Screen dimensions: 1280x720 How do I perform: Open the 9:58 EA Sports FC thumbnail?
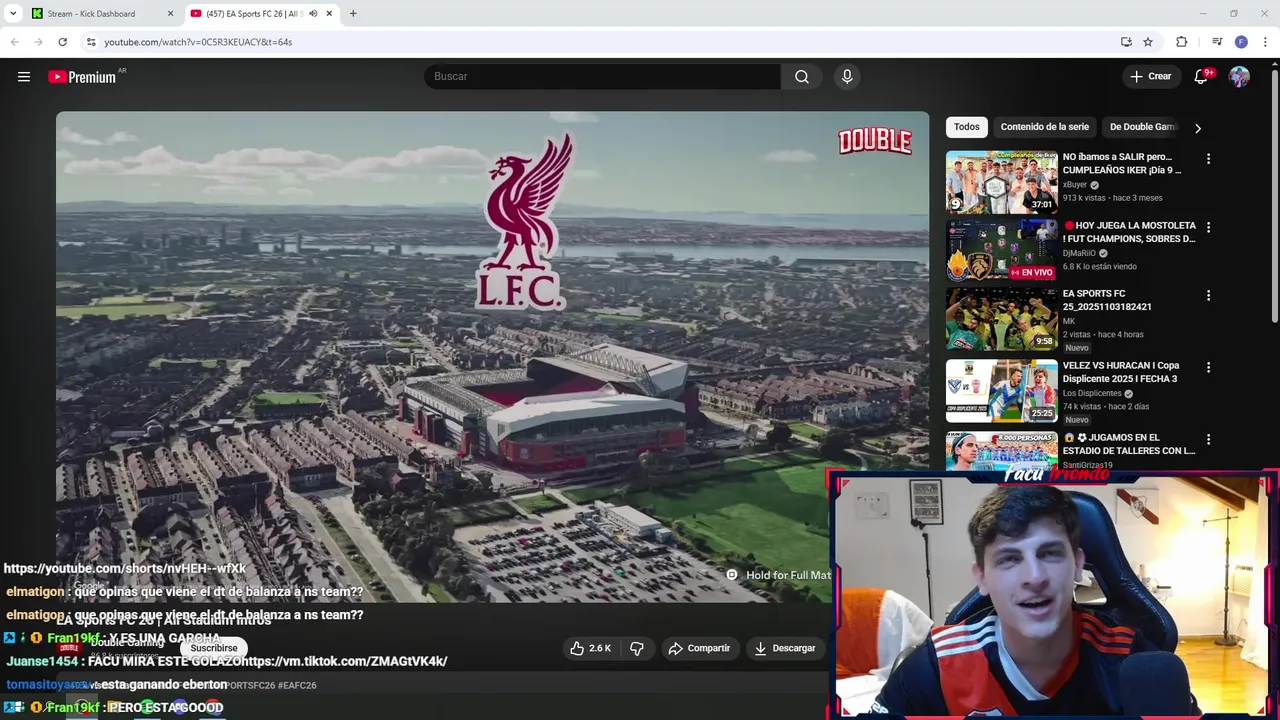click(x=1001, y=319)
